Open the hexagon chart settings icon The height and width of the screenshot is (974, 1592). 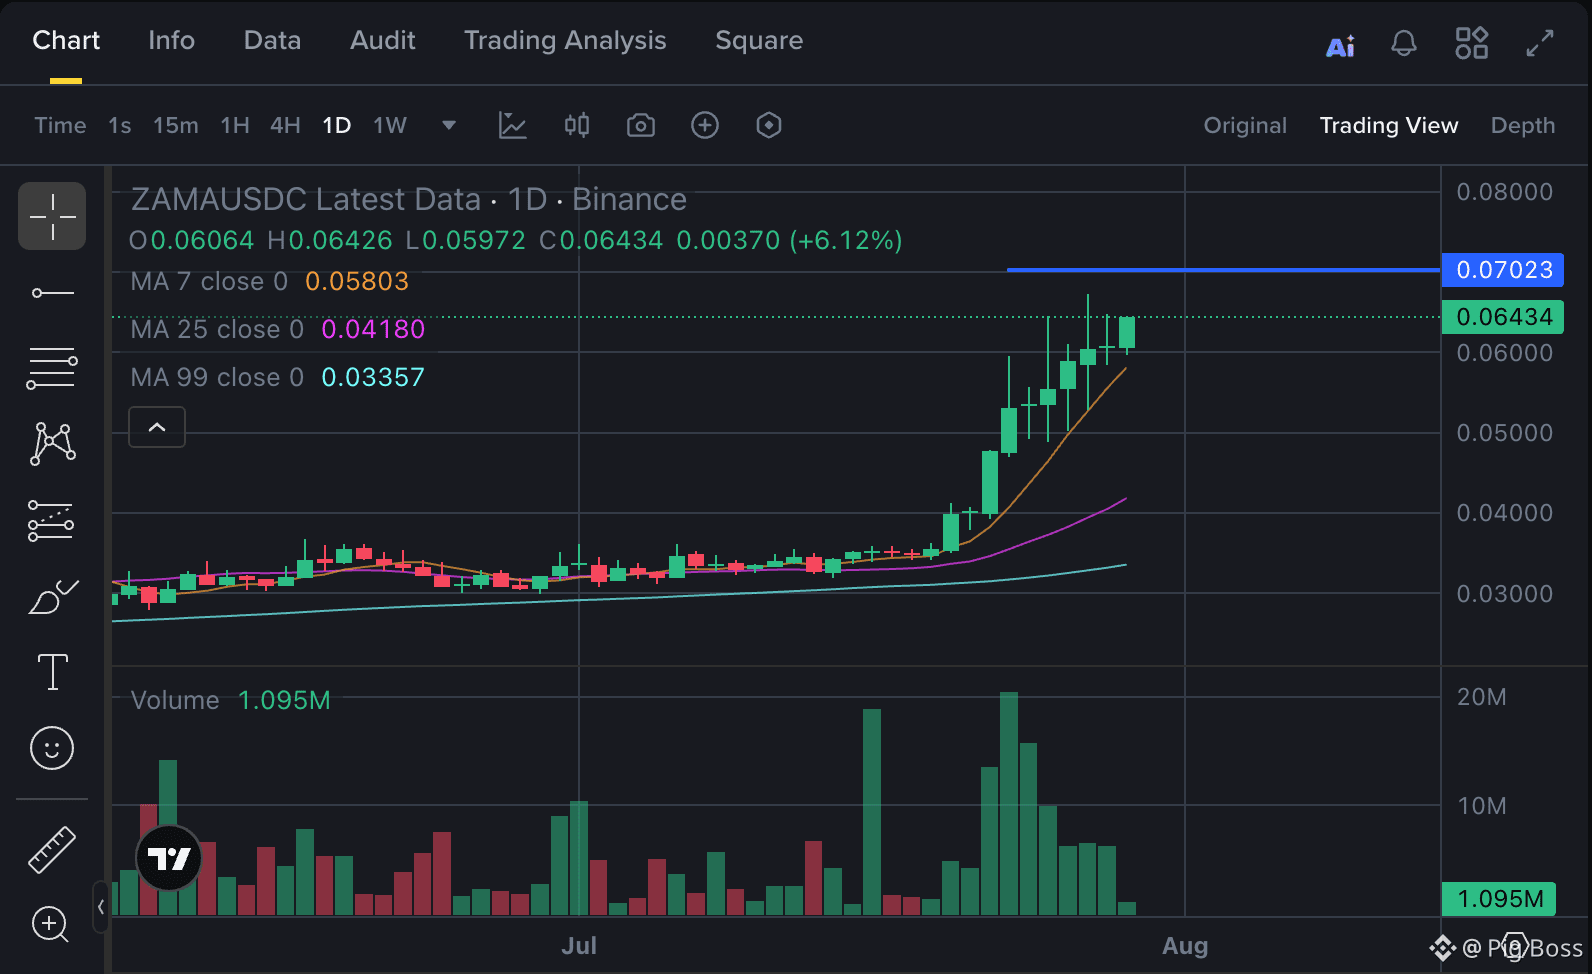pos(769,125)
